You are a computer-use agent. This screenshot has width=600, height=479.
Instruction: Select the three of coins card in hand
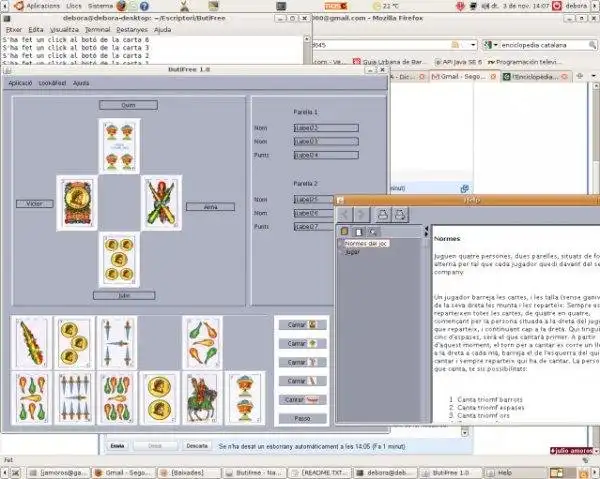tap(74, 343)
